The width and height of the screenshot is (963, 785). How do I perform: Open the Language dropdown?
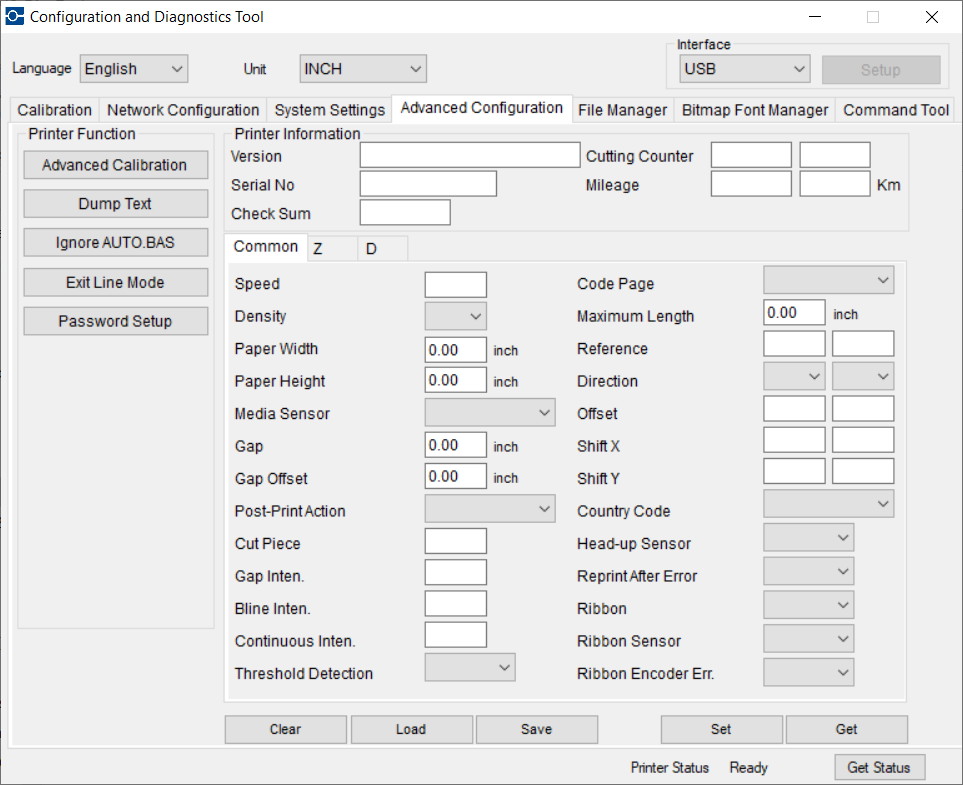[133, 69]
